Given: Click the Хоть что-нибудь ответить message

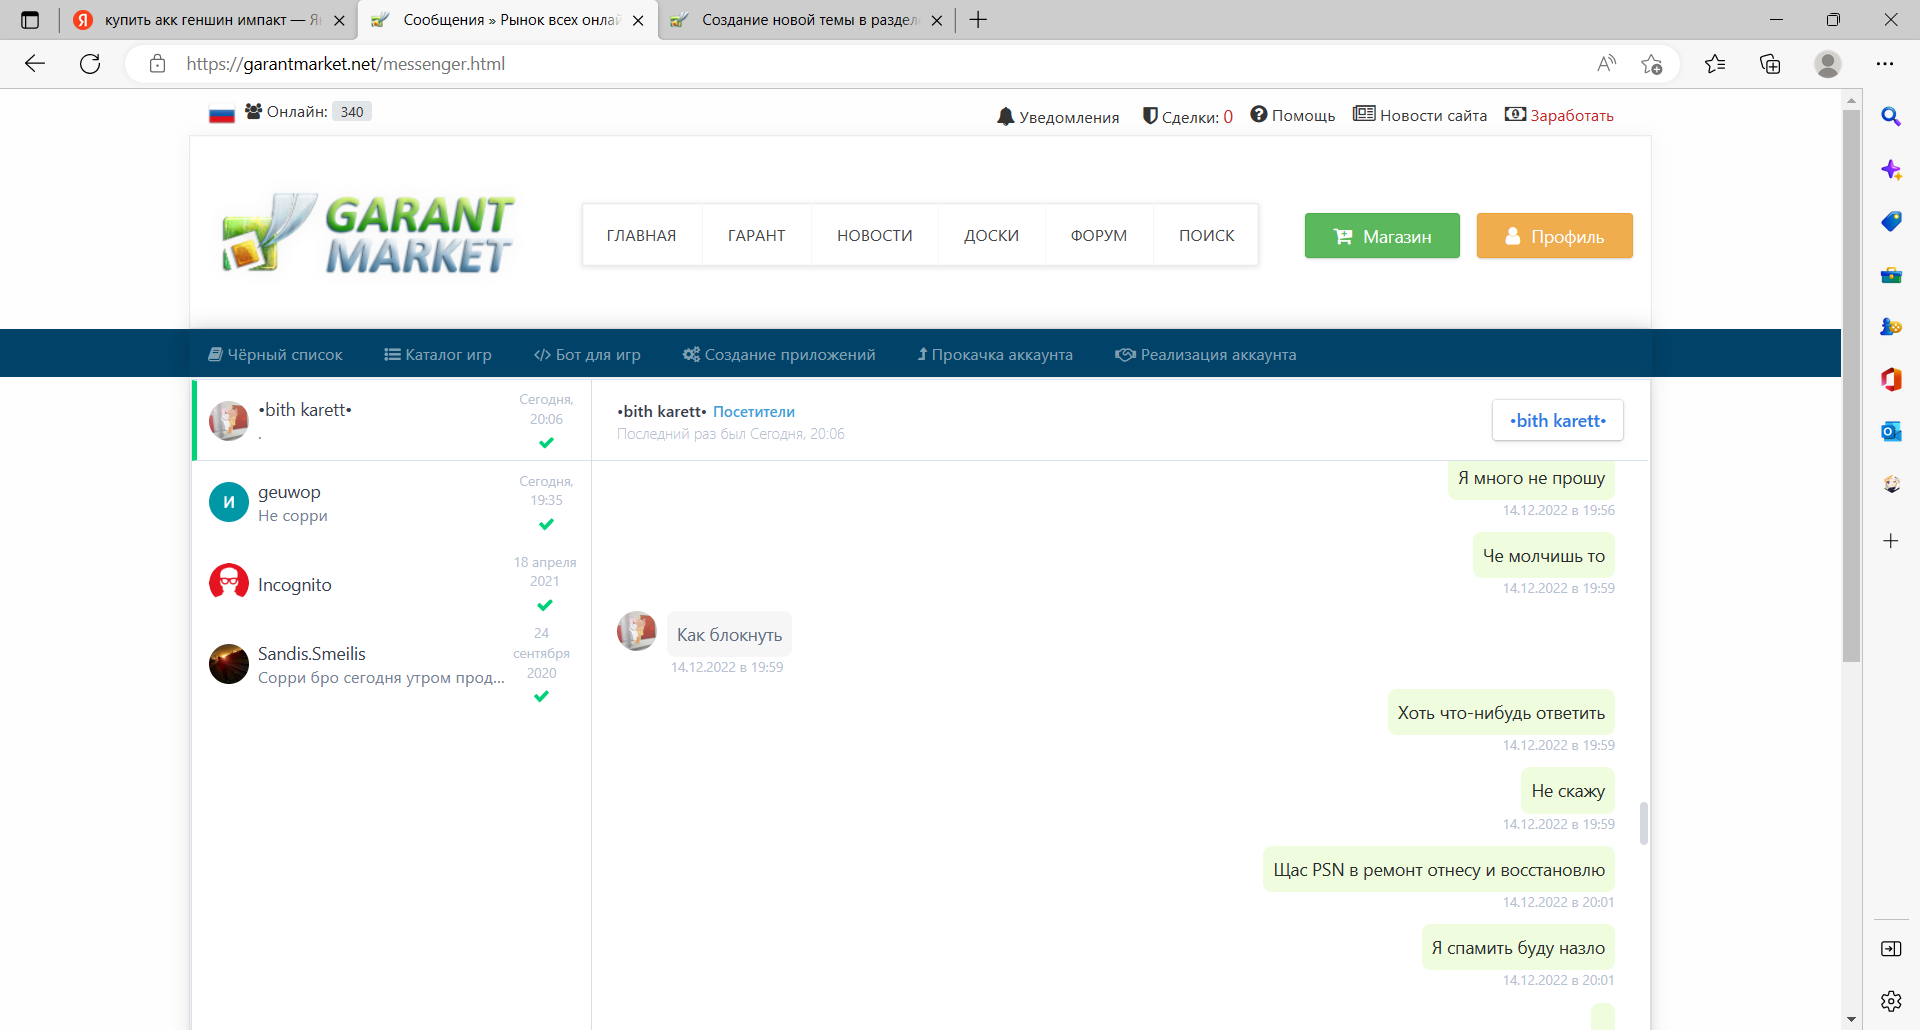Looking at the screenshot, I should [x=1501, y=713].
